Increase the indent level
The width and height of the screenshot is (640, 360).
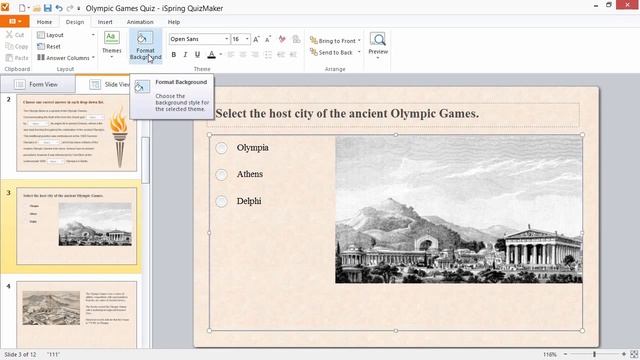pos(293,54)
